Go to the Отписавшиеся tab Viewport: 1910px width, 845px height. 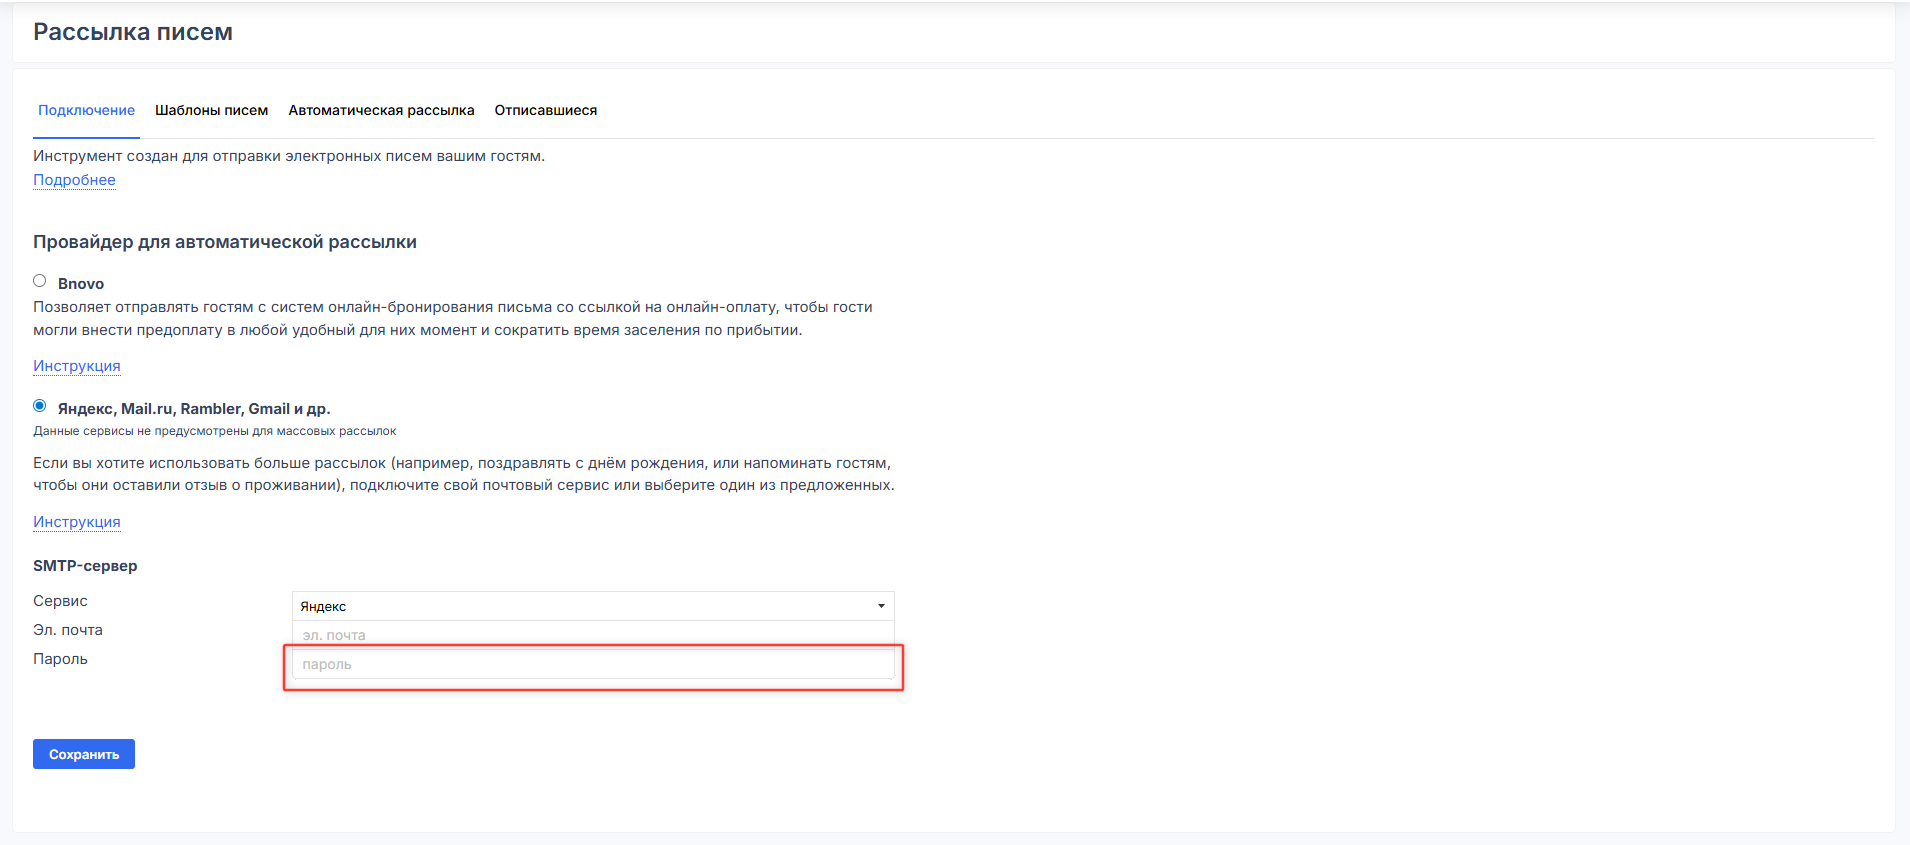(545, 110)
